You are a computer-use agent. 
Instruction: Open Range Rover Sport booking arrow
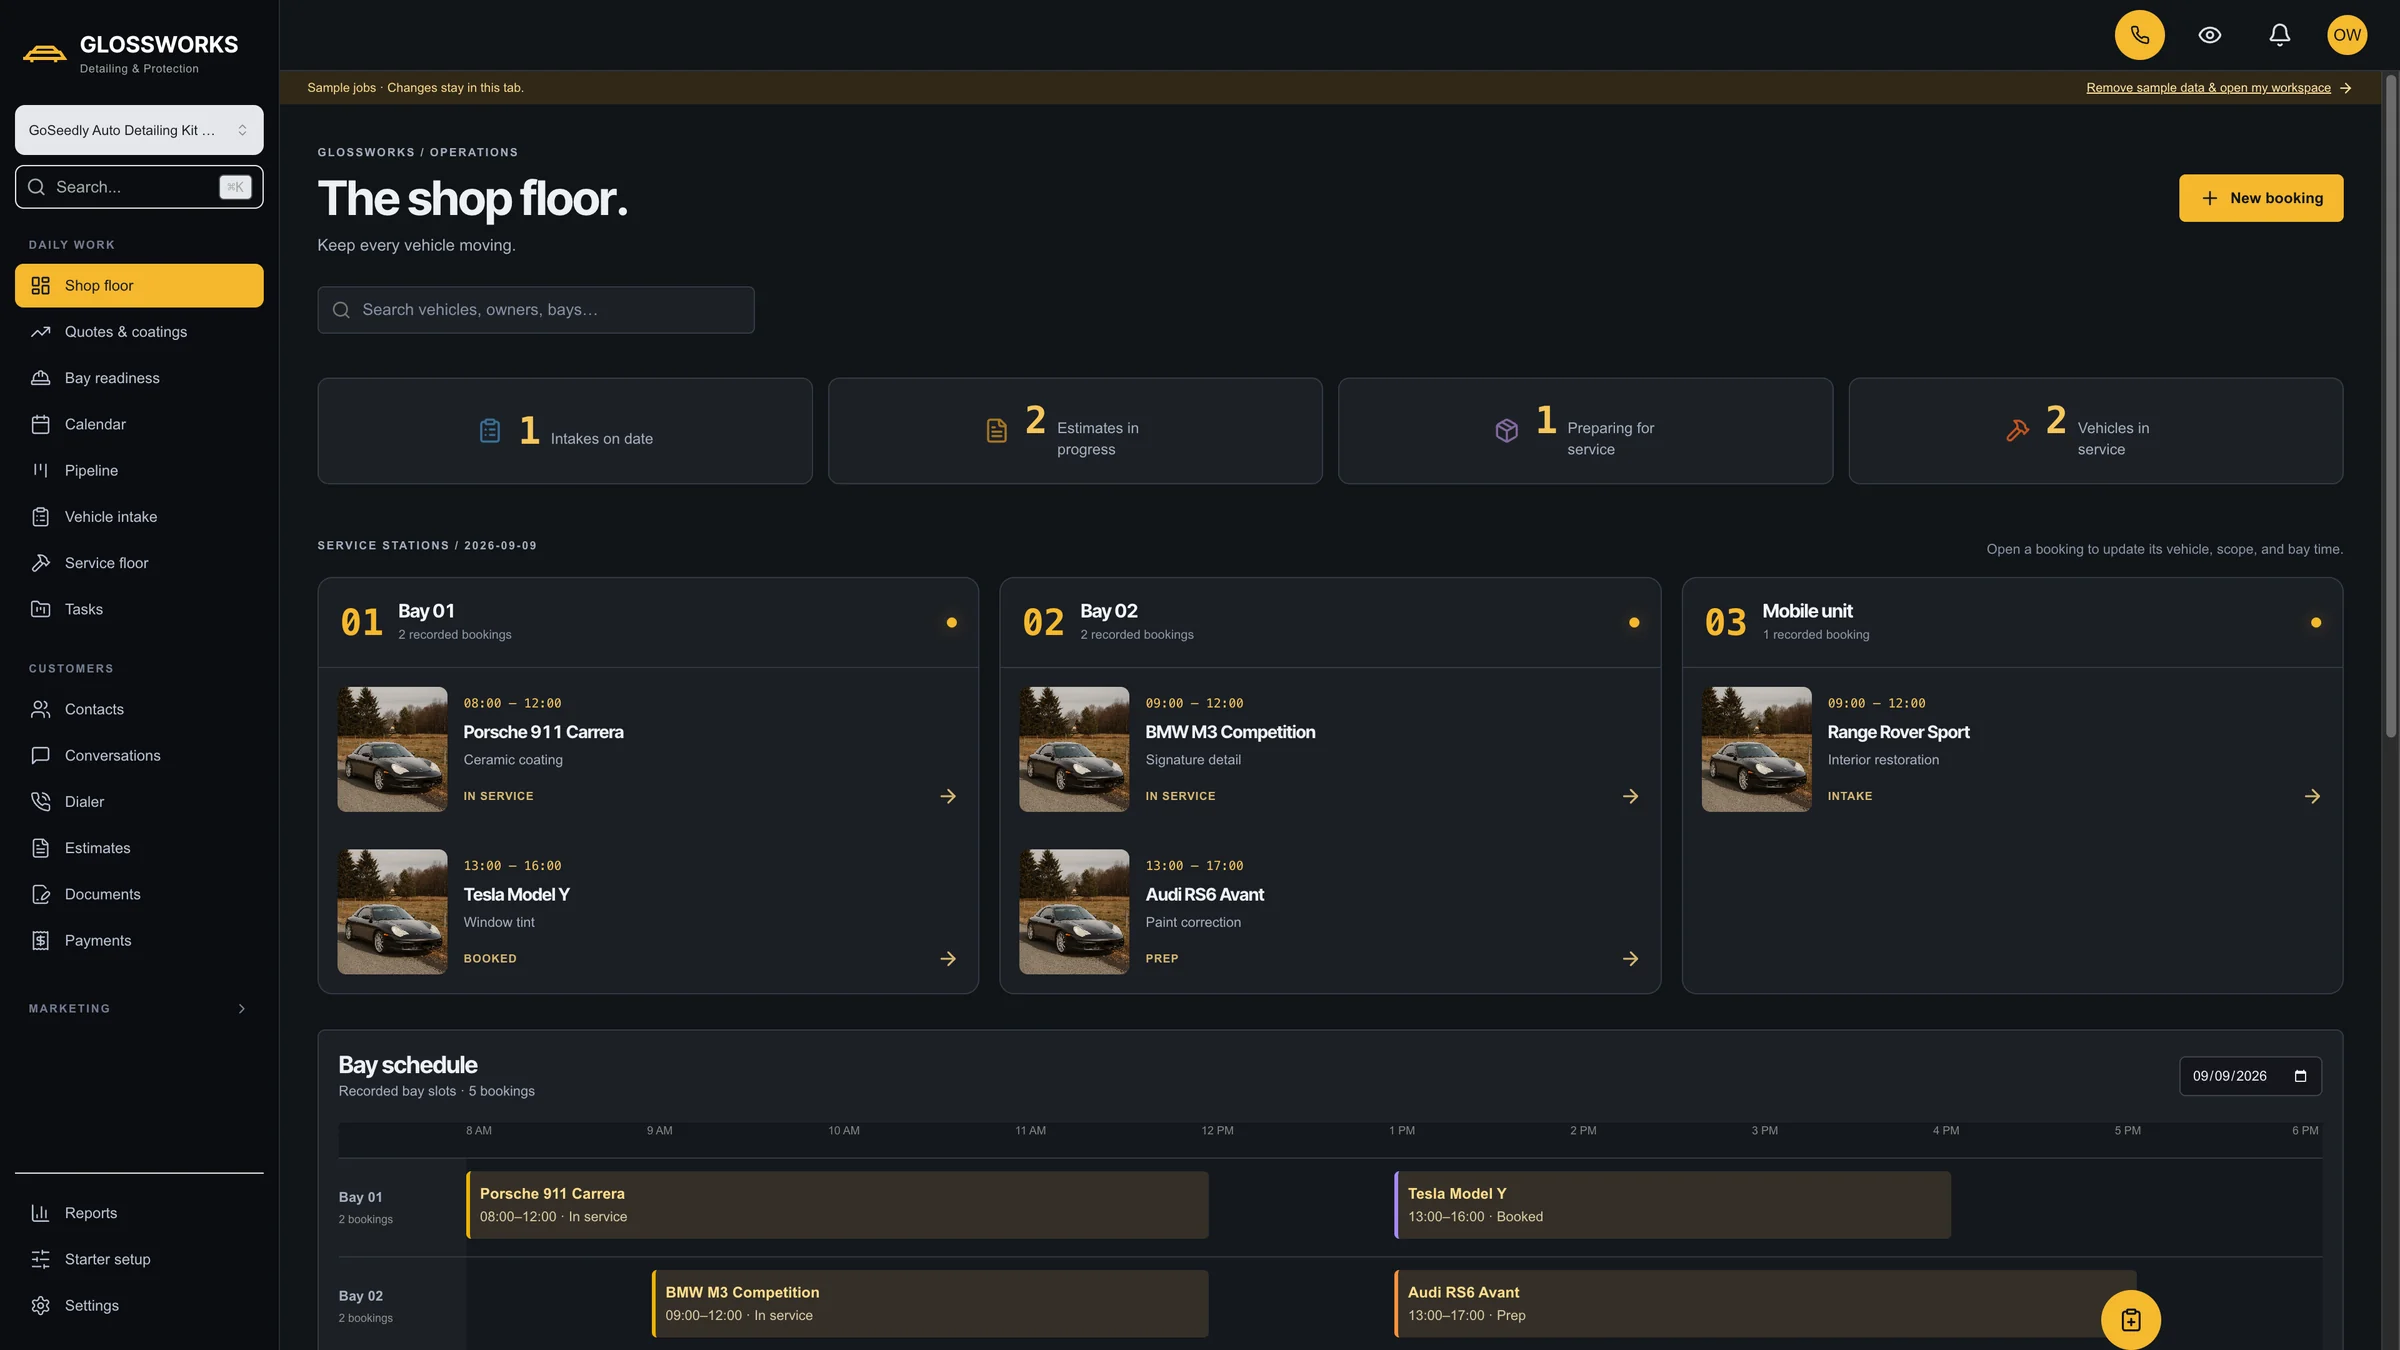(2311, 796)
